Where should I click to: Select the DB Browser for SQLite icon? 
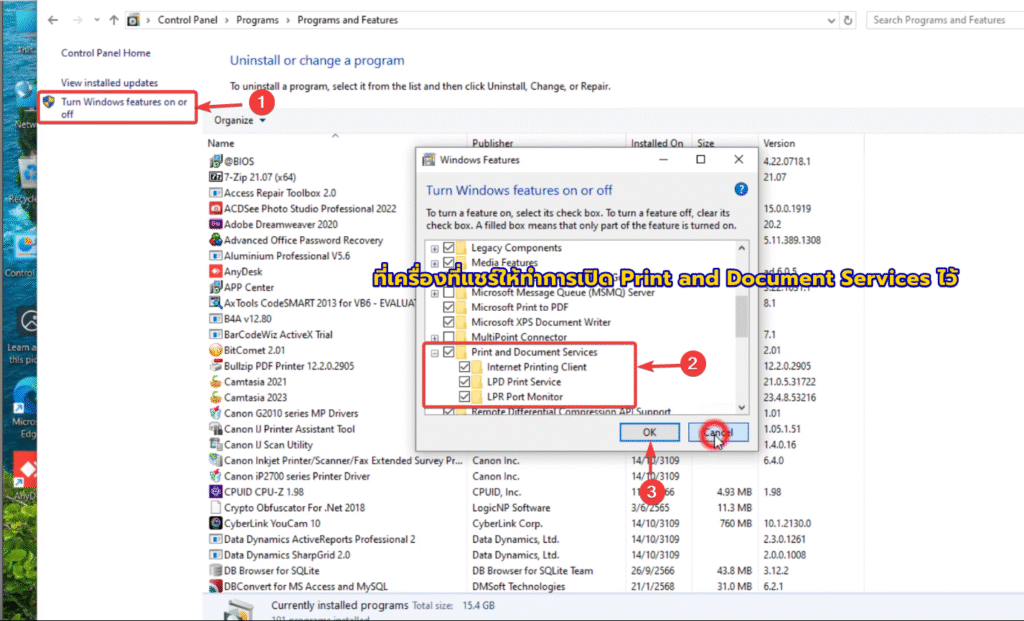pyautogui.click(x=216, y=571)
